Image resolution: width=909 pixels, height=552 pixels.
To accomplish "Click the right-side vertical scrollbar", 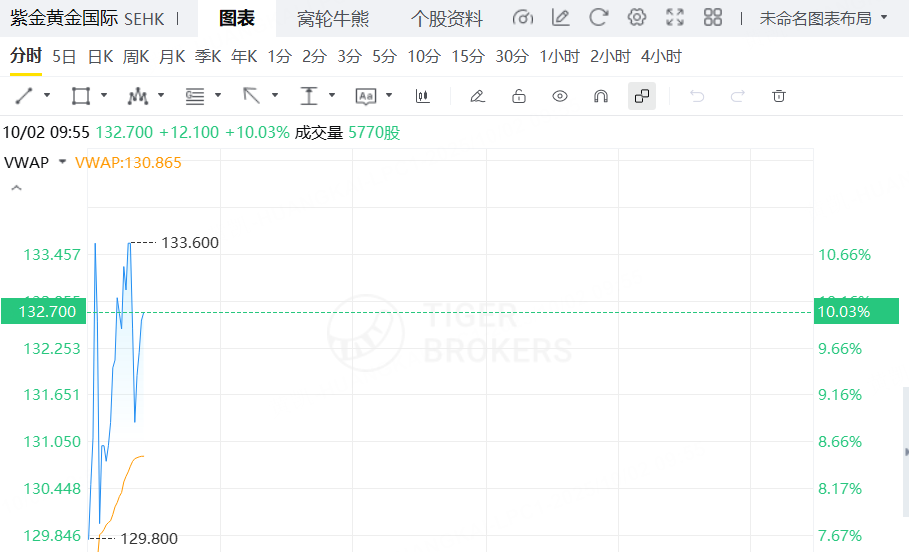I will 905,450.
